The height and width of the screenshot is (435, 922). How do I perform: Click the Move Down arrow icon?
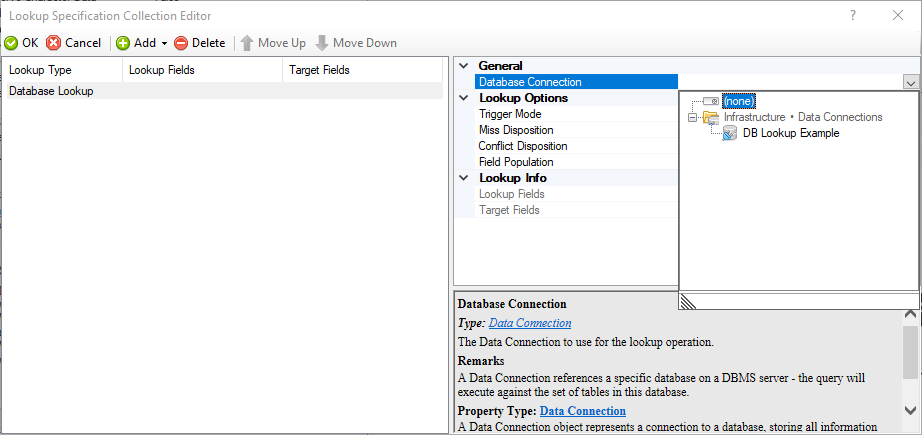tap(322, 43)
